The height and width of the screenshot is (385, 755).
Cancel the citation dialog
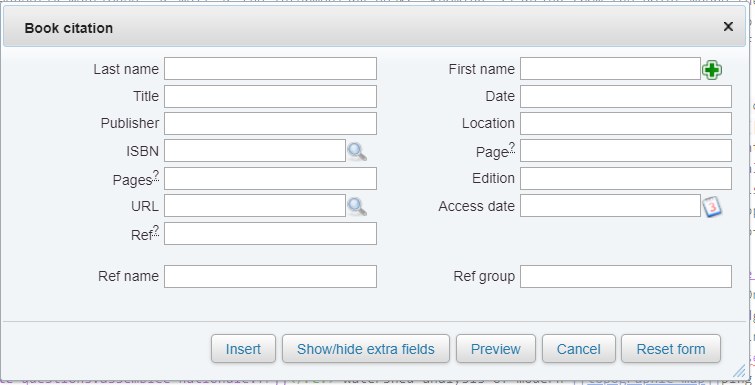pyautogui.click(x=579, y=349)
